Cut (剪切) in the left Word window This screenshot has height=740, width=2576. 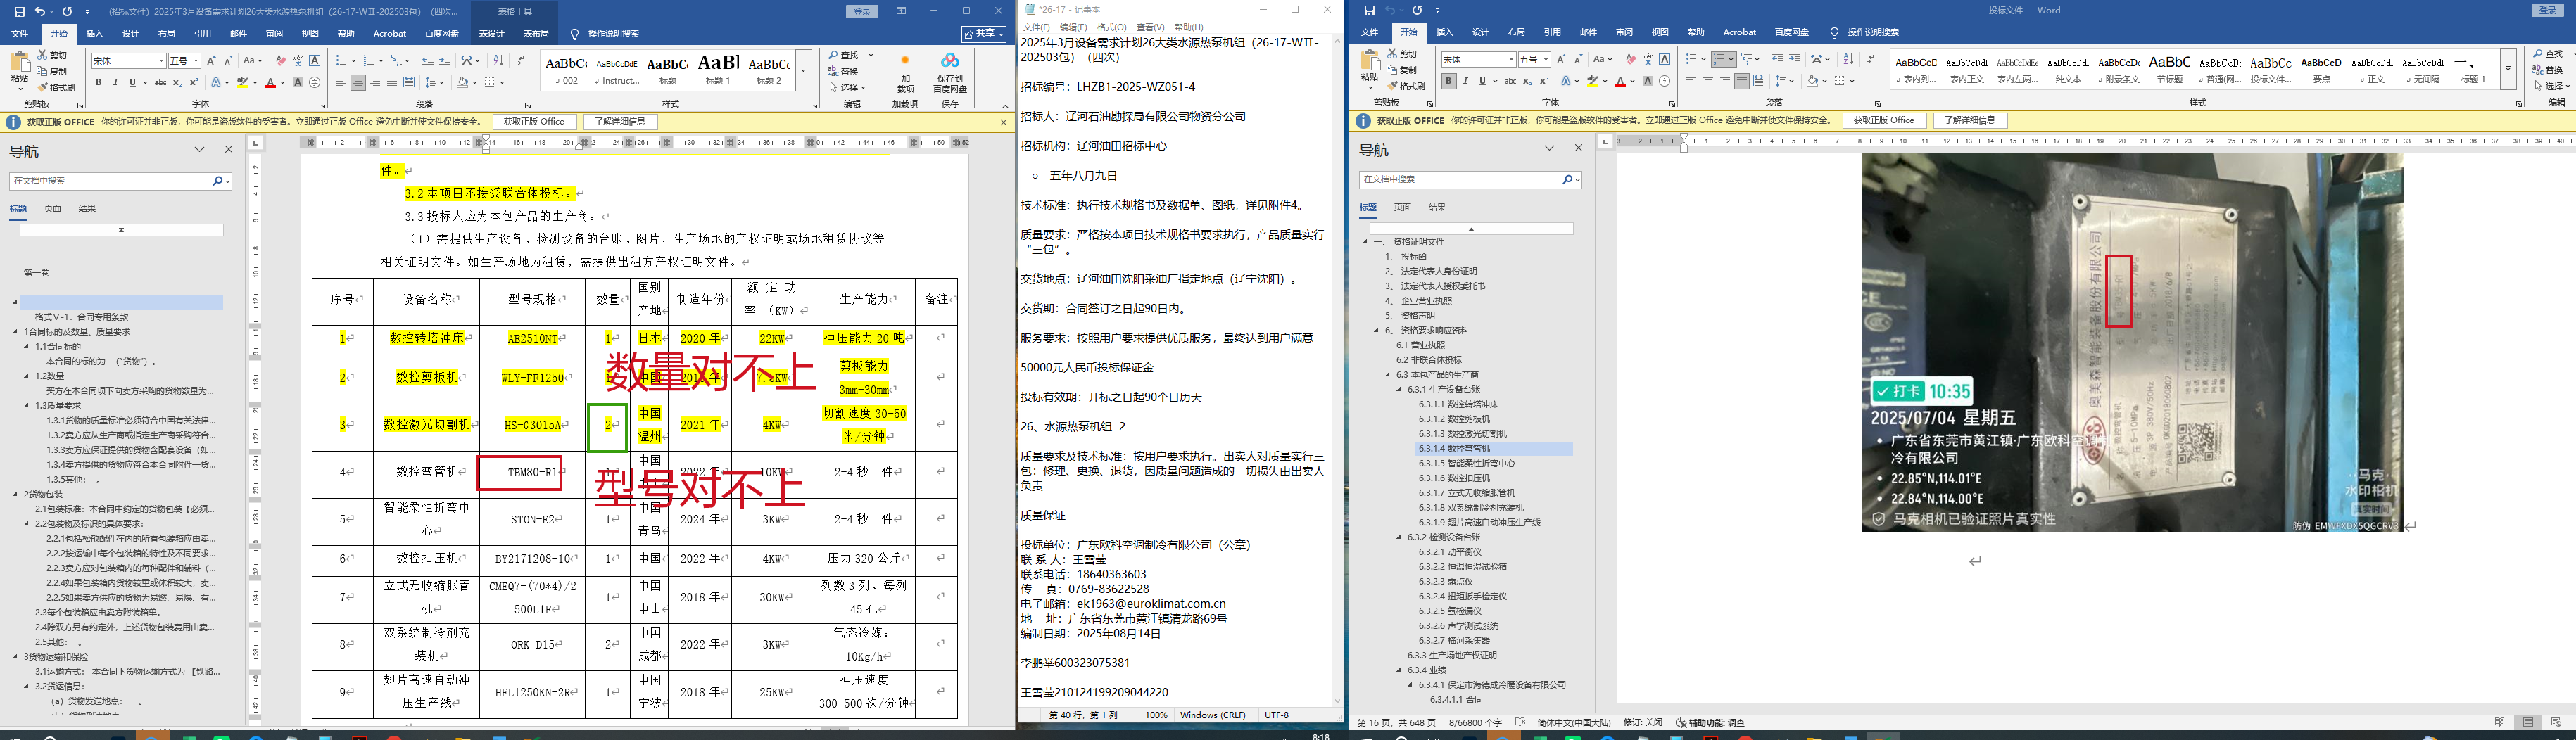pos(53,56)
